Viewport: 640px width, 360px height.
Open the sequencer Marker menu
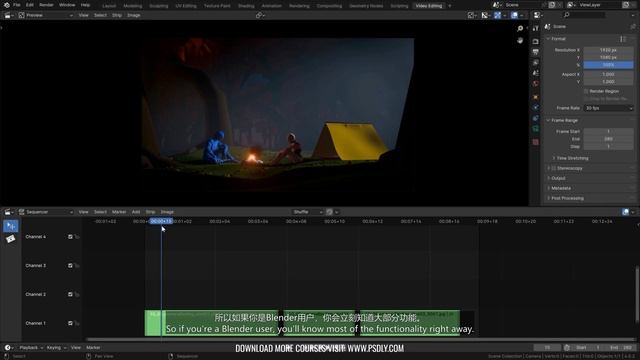tap(119, 212)
